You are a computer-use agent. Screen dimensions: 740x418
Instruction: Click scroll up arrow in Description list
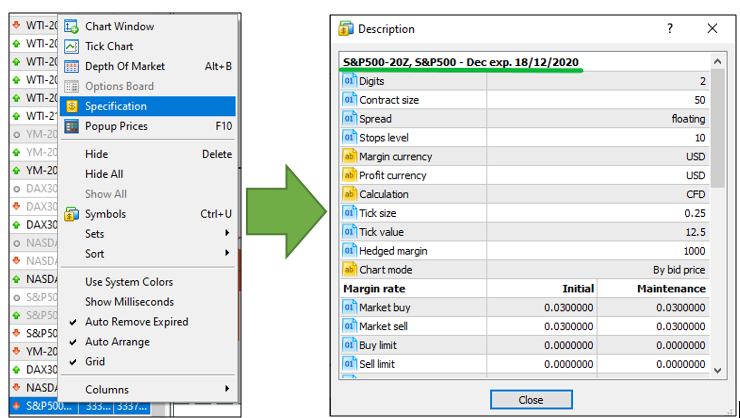[717, 61]
